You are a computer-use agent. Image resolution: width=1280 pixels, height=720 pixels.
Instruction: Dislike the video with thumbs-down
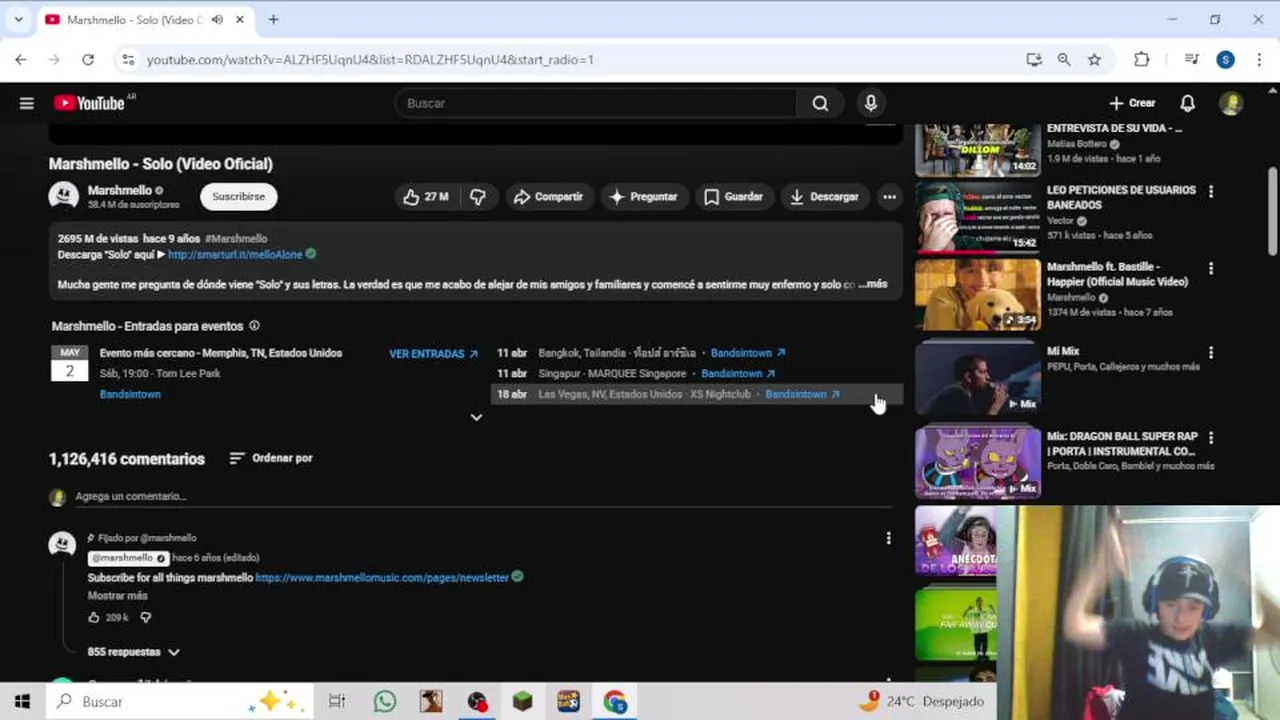pos(478,197)
